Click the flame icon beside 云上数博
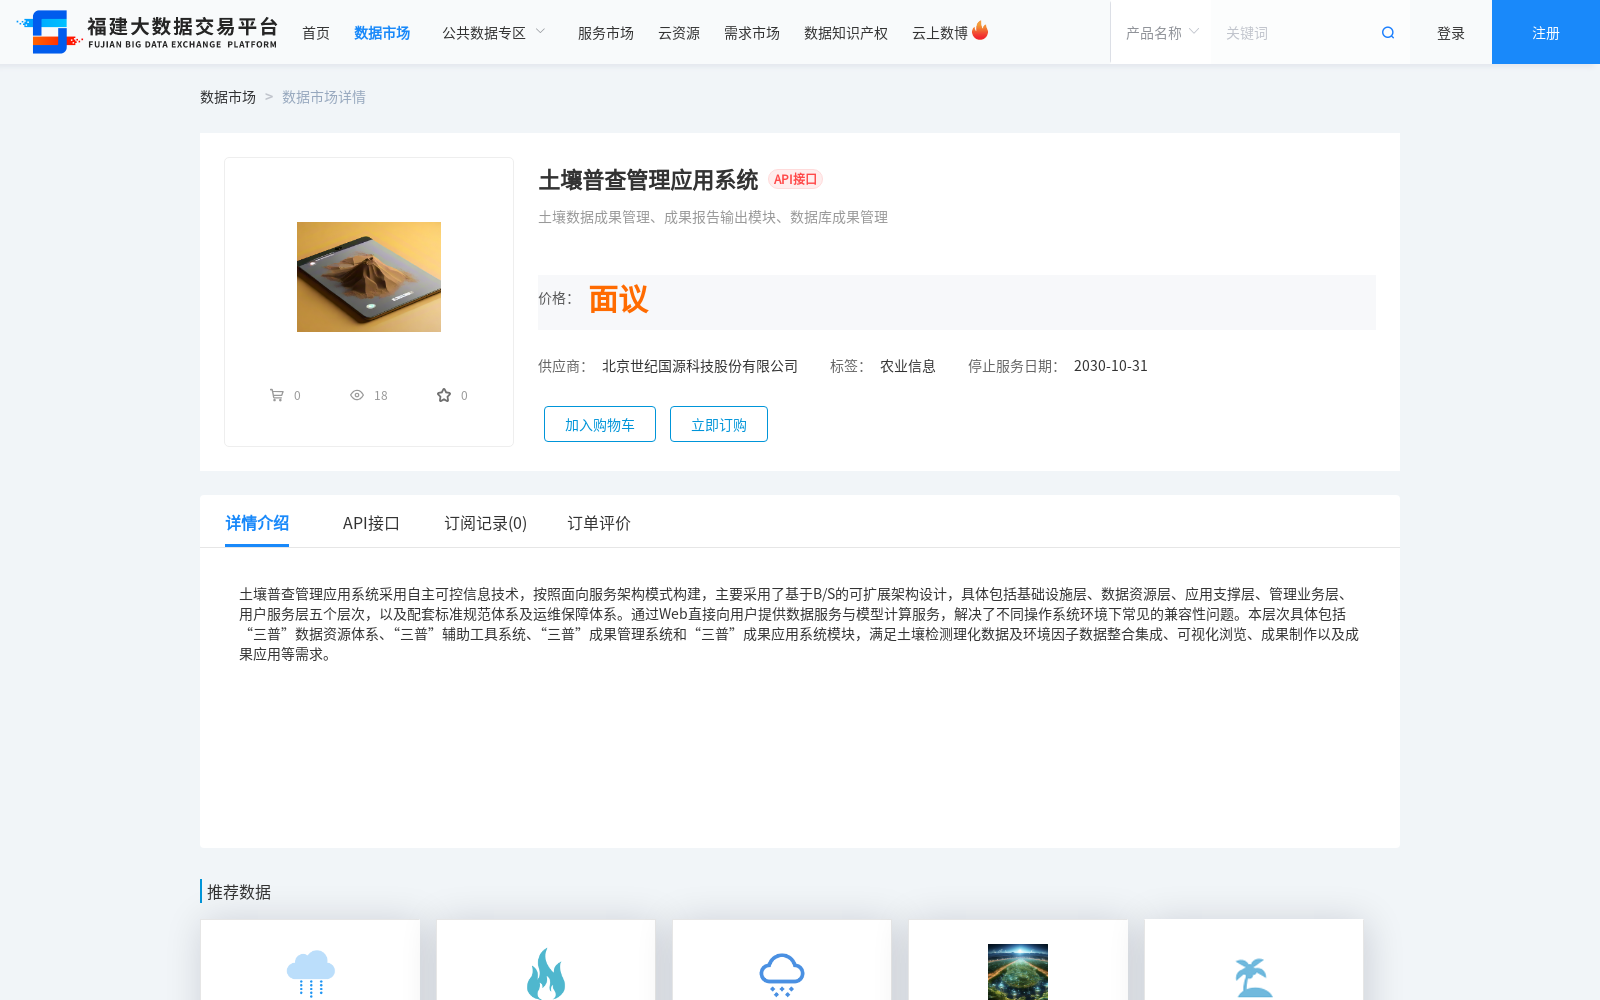Screen dimensions: 1600x1000 pos(980,30)
